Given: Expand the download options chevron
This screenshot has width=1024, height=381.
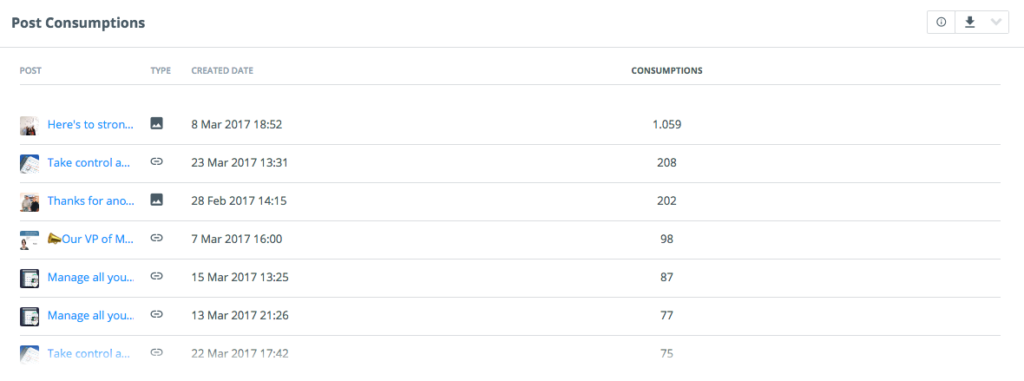Looking at the screenshot, I should pyautogui.click(x=996, y=22).
